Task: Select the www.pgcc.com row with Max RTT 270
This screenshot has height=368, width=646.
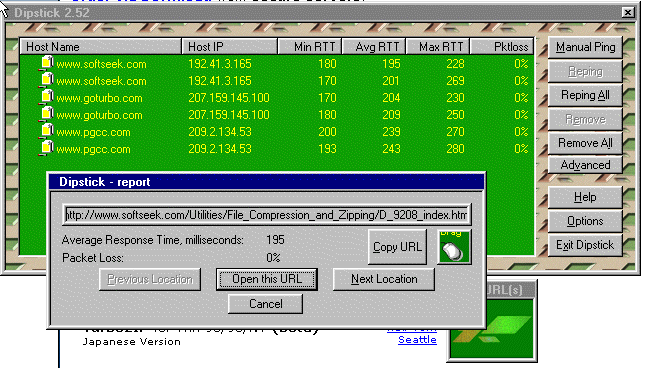Action: click(277, 131)
